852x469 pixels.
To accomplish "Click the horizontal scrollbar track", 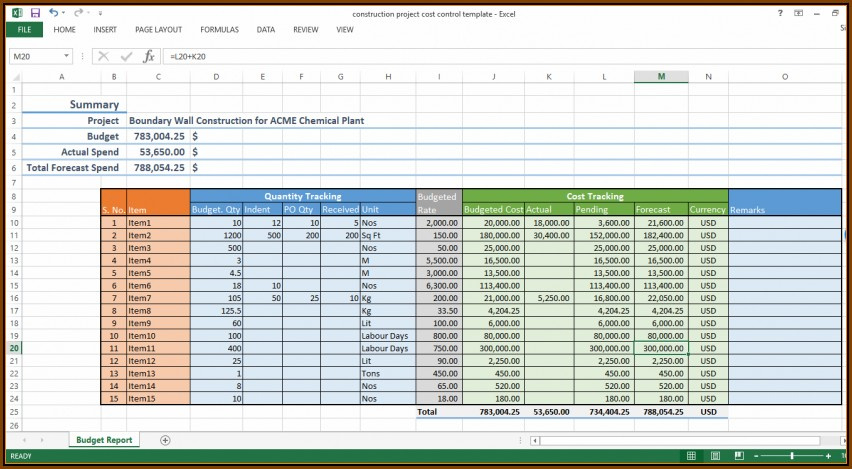I will [680, 441].
